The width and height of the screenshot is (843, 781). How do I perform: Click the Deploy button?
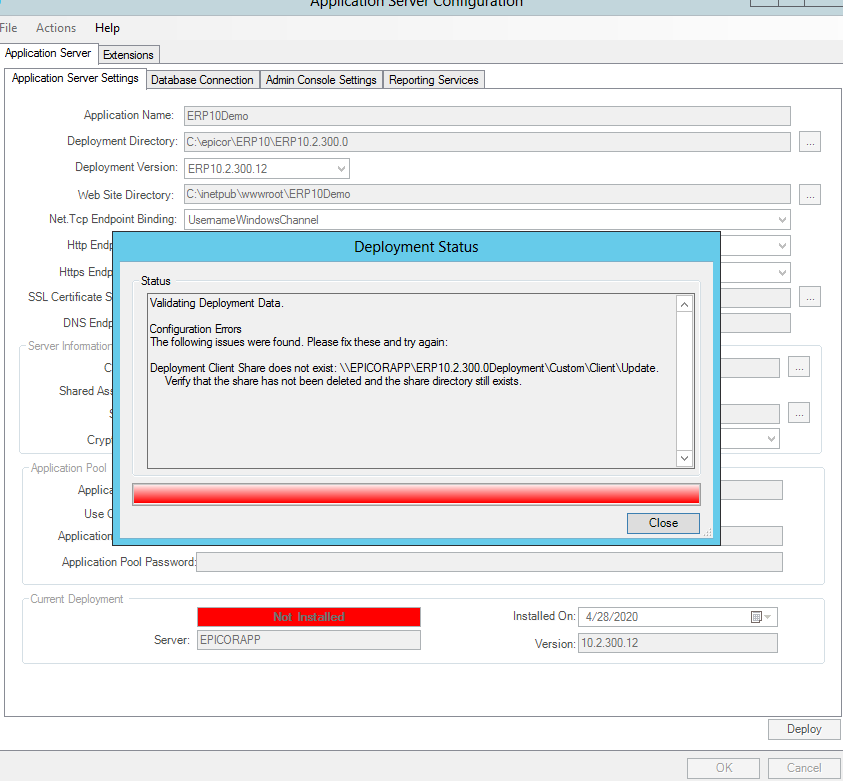click(x=804, y=729)
